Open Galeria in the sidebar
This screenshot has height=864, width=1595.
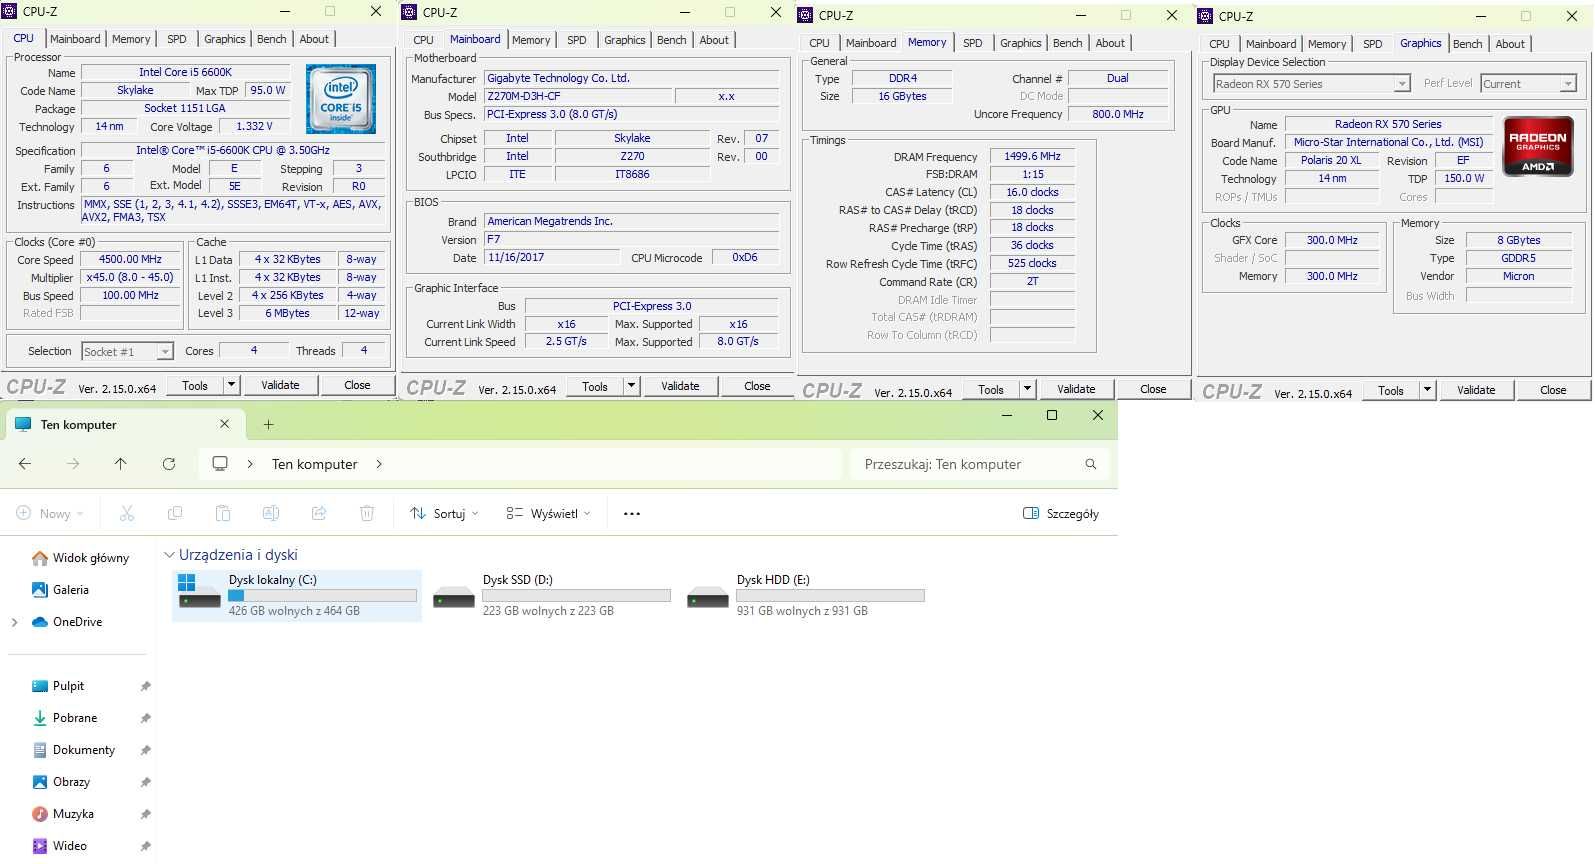pos(60,590)
